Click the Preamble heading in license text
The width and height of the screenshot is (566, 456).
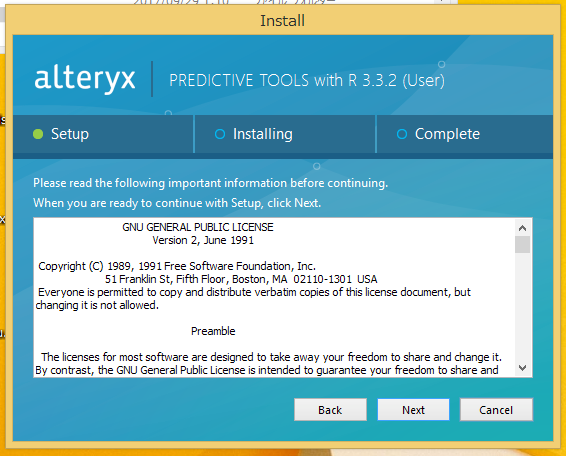coord(213,331)
